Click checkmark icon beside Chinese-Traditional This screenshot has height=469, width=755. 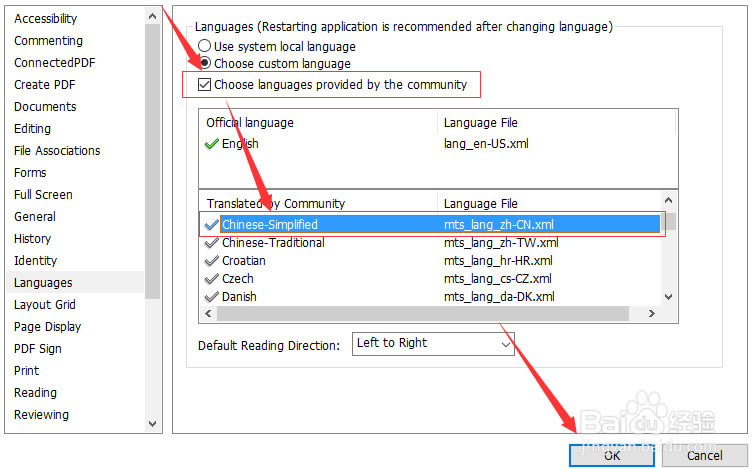click(x=212, y=243)
